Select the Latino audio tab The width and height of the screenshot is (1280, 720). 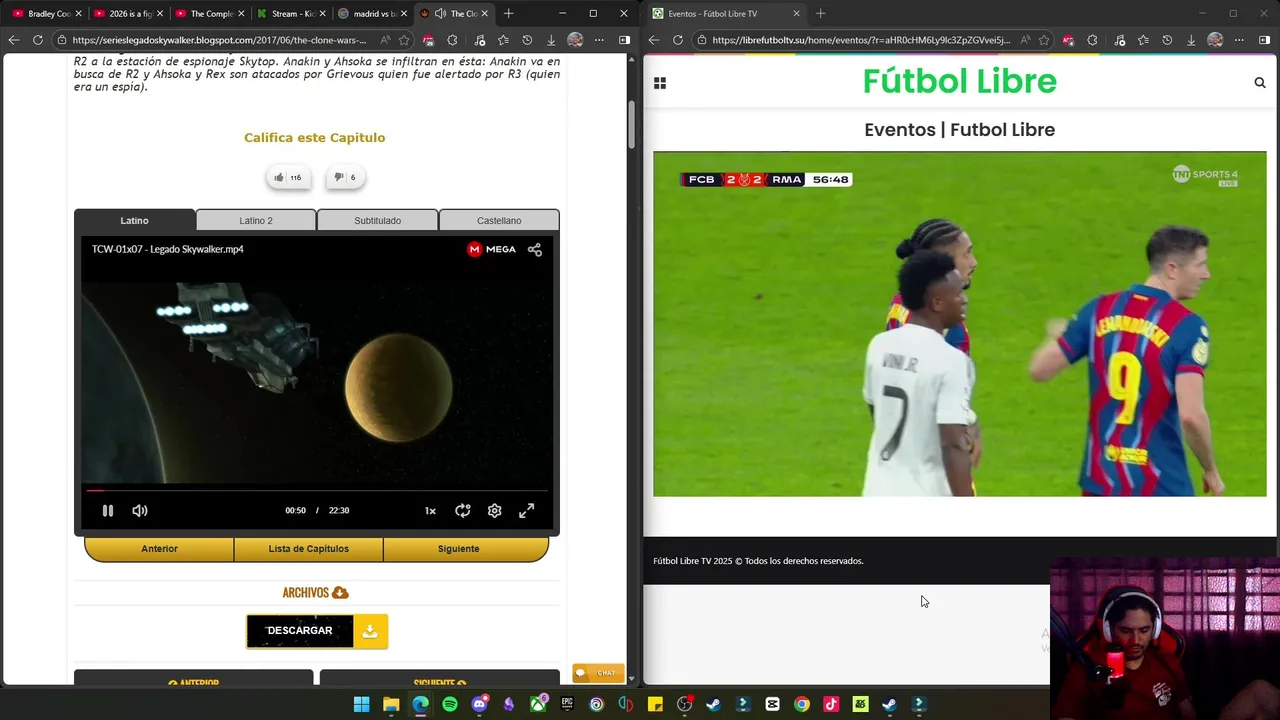[x=134, y=220]
